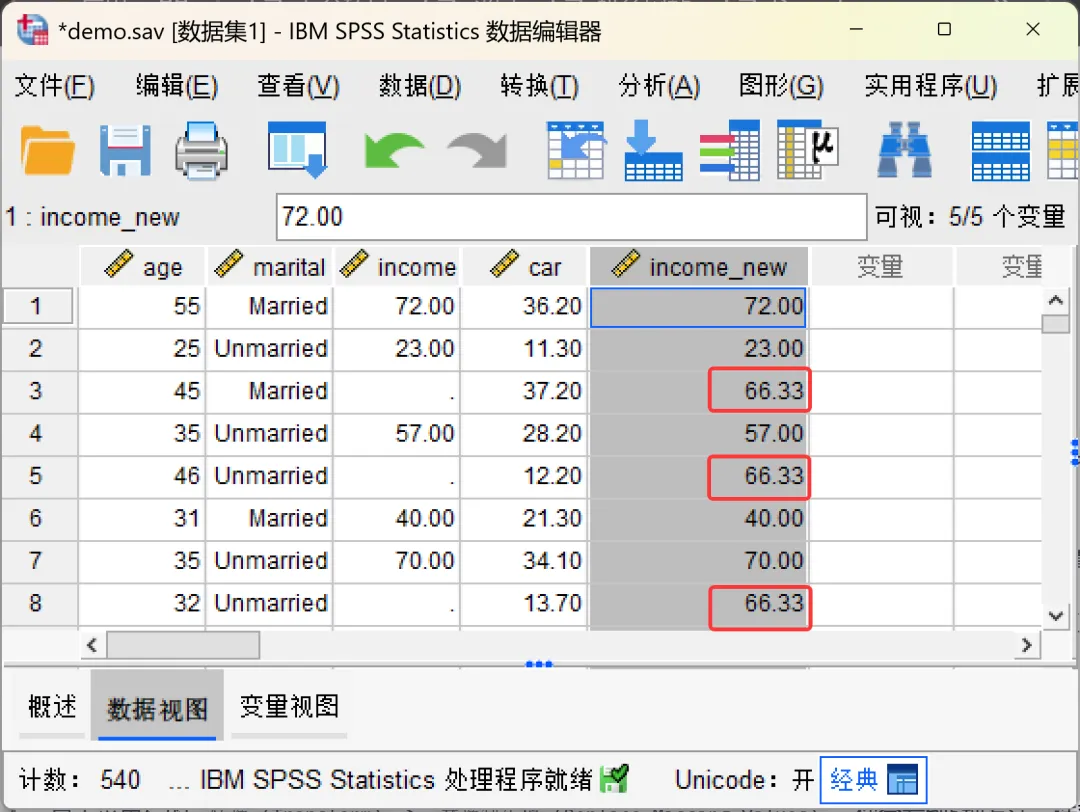The width and height of the screenshot is (1080, 812).
Task: Open the 实用程序(U) menu
Action: (931, 86)
